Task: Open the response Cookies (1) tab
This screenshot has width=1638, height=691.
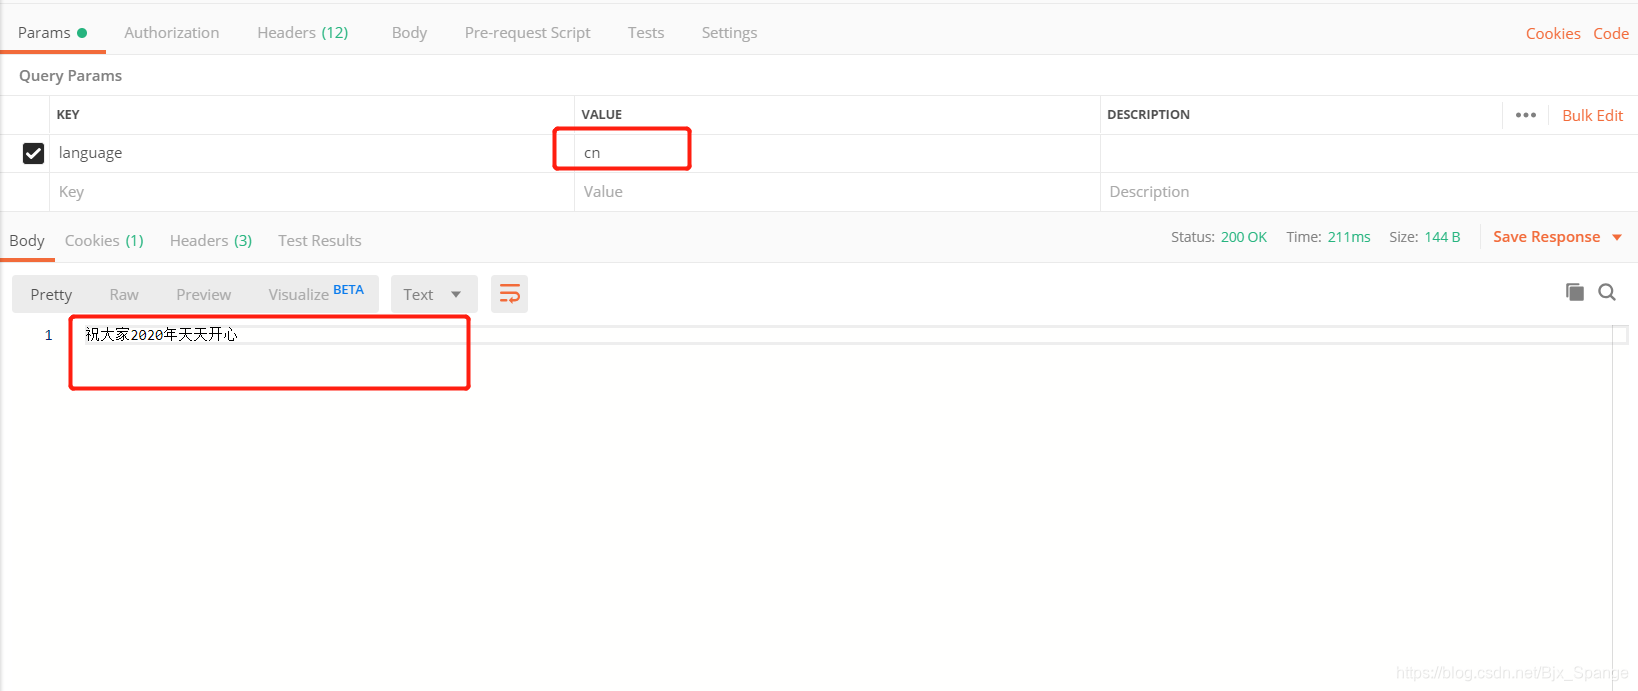Action: (x=104, y=240)
